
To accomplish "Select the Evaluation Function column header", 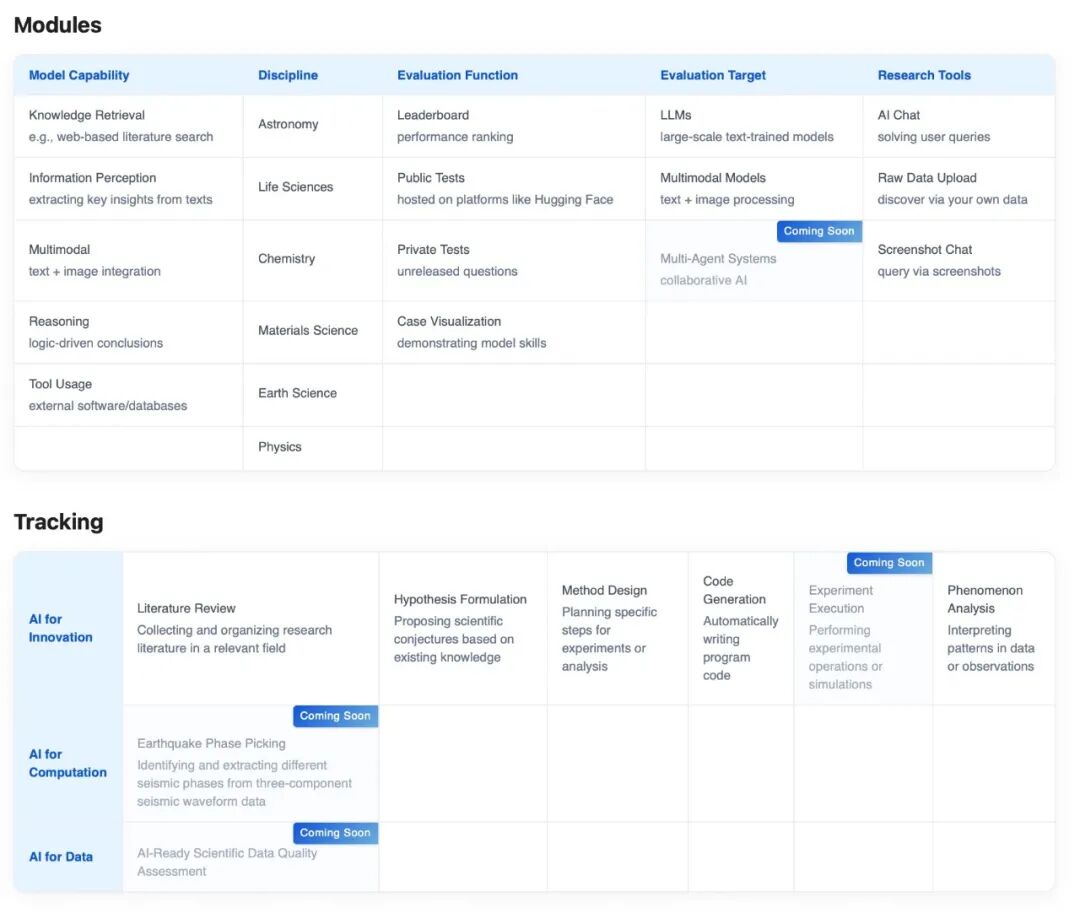I will tap(457, 75).
